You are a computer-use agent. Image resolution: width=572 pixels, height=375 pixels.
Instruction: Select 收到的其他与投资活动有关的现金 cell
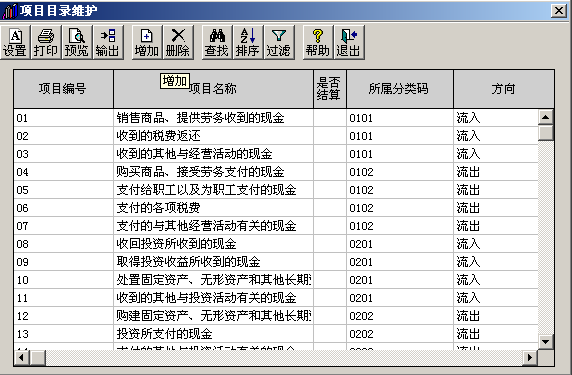coord(213,298)
